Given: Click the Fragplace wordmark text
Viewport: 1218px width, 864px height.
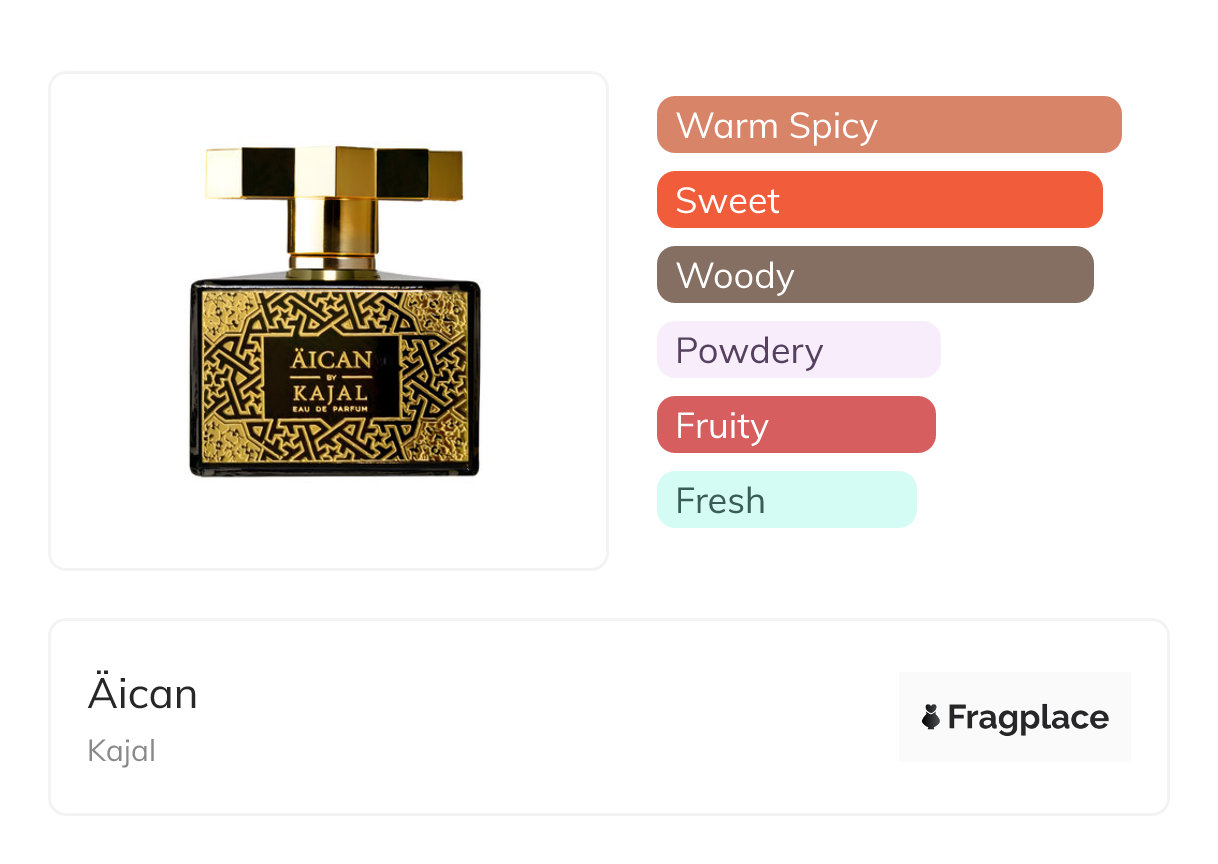Looking at the screenshot, I should coord(1027,717).
